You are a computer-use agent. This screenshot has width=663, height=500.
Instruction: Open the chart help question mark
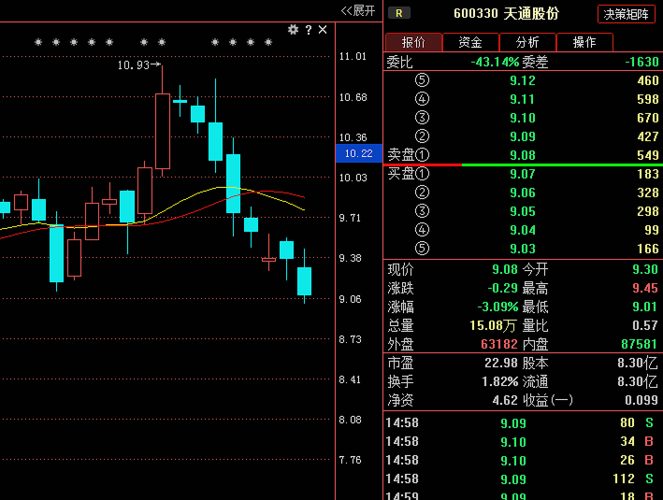(x=308, y=30)
